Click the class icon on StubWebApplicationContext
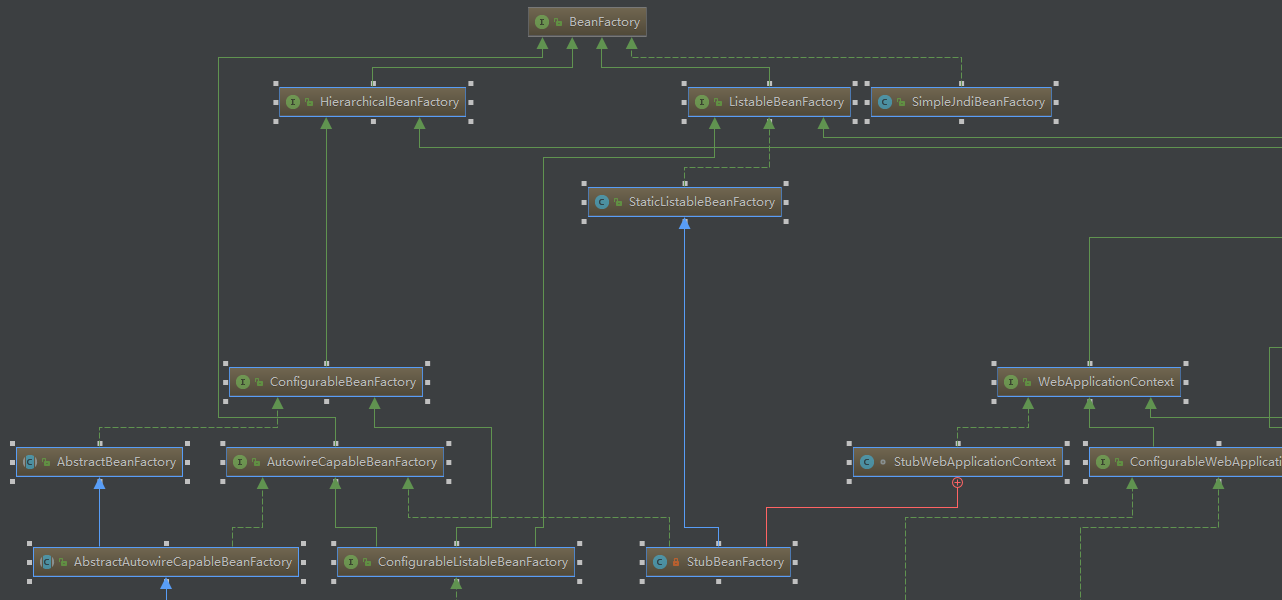The image size is (1282, 600). click(x=865, y=461)
